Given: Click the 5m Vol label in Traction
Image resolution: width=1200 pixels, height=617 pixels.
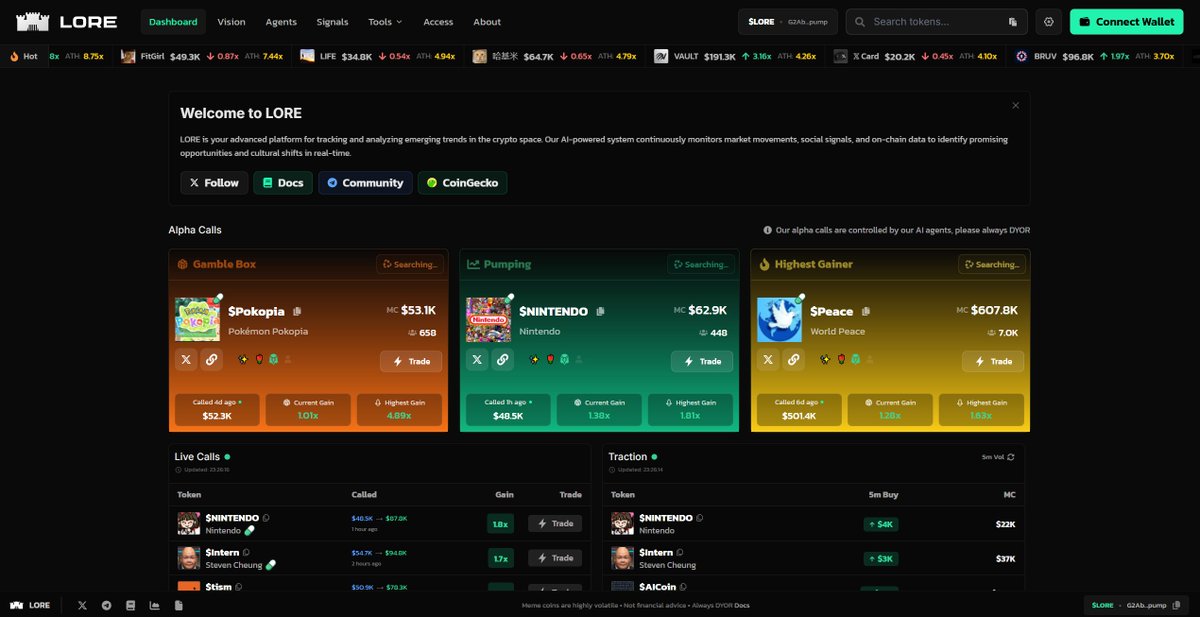Looking at the screenshot, I should (992, 457).
